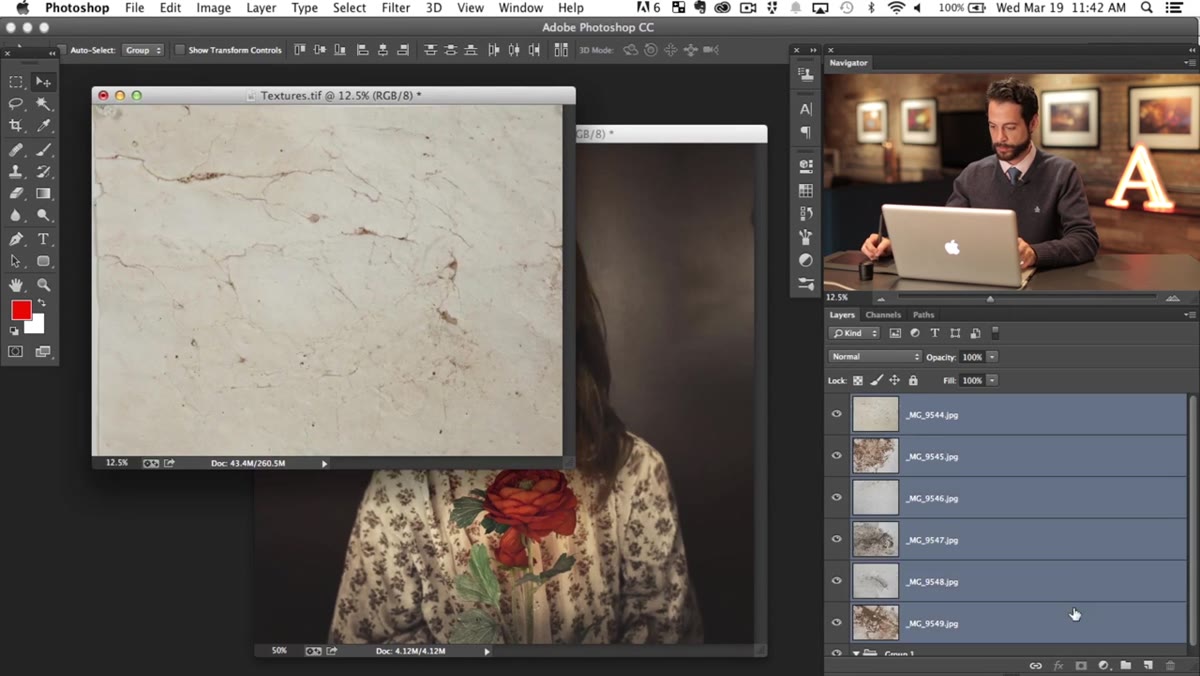Enable Show Transform Controls checkbox
Screen dimensions: 1200x676
pos(180,50)
